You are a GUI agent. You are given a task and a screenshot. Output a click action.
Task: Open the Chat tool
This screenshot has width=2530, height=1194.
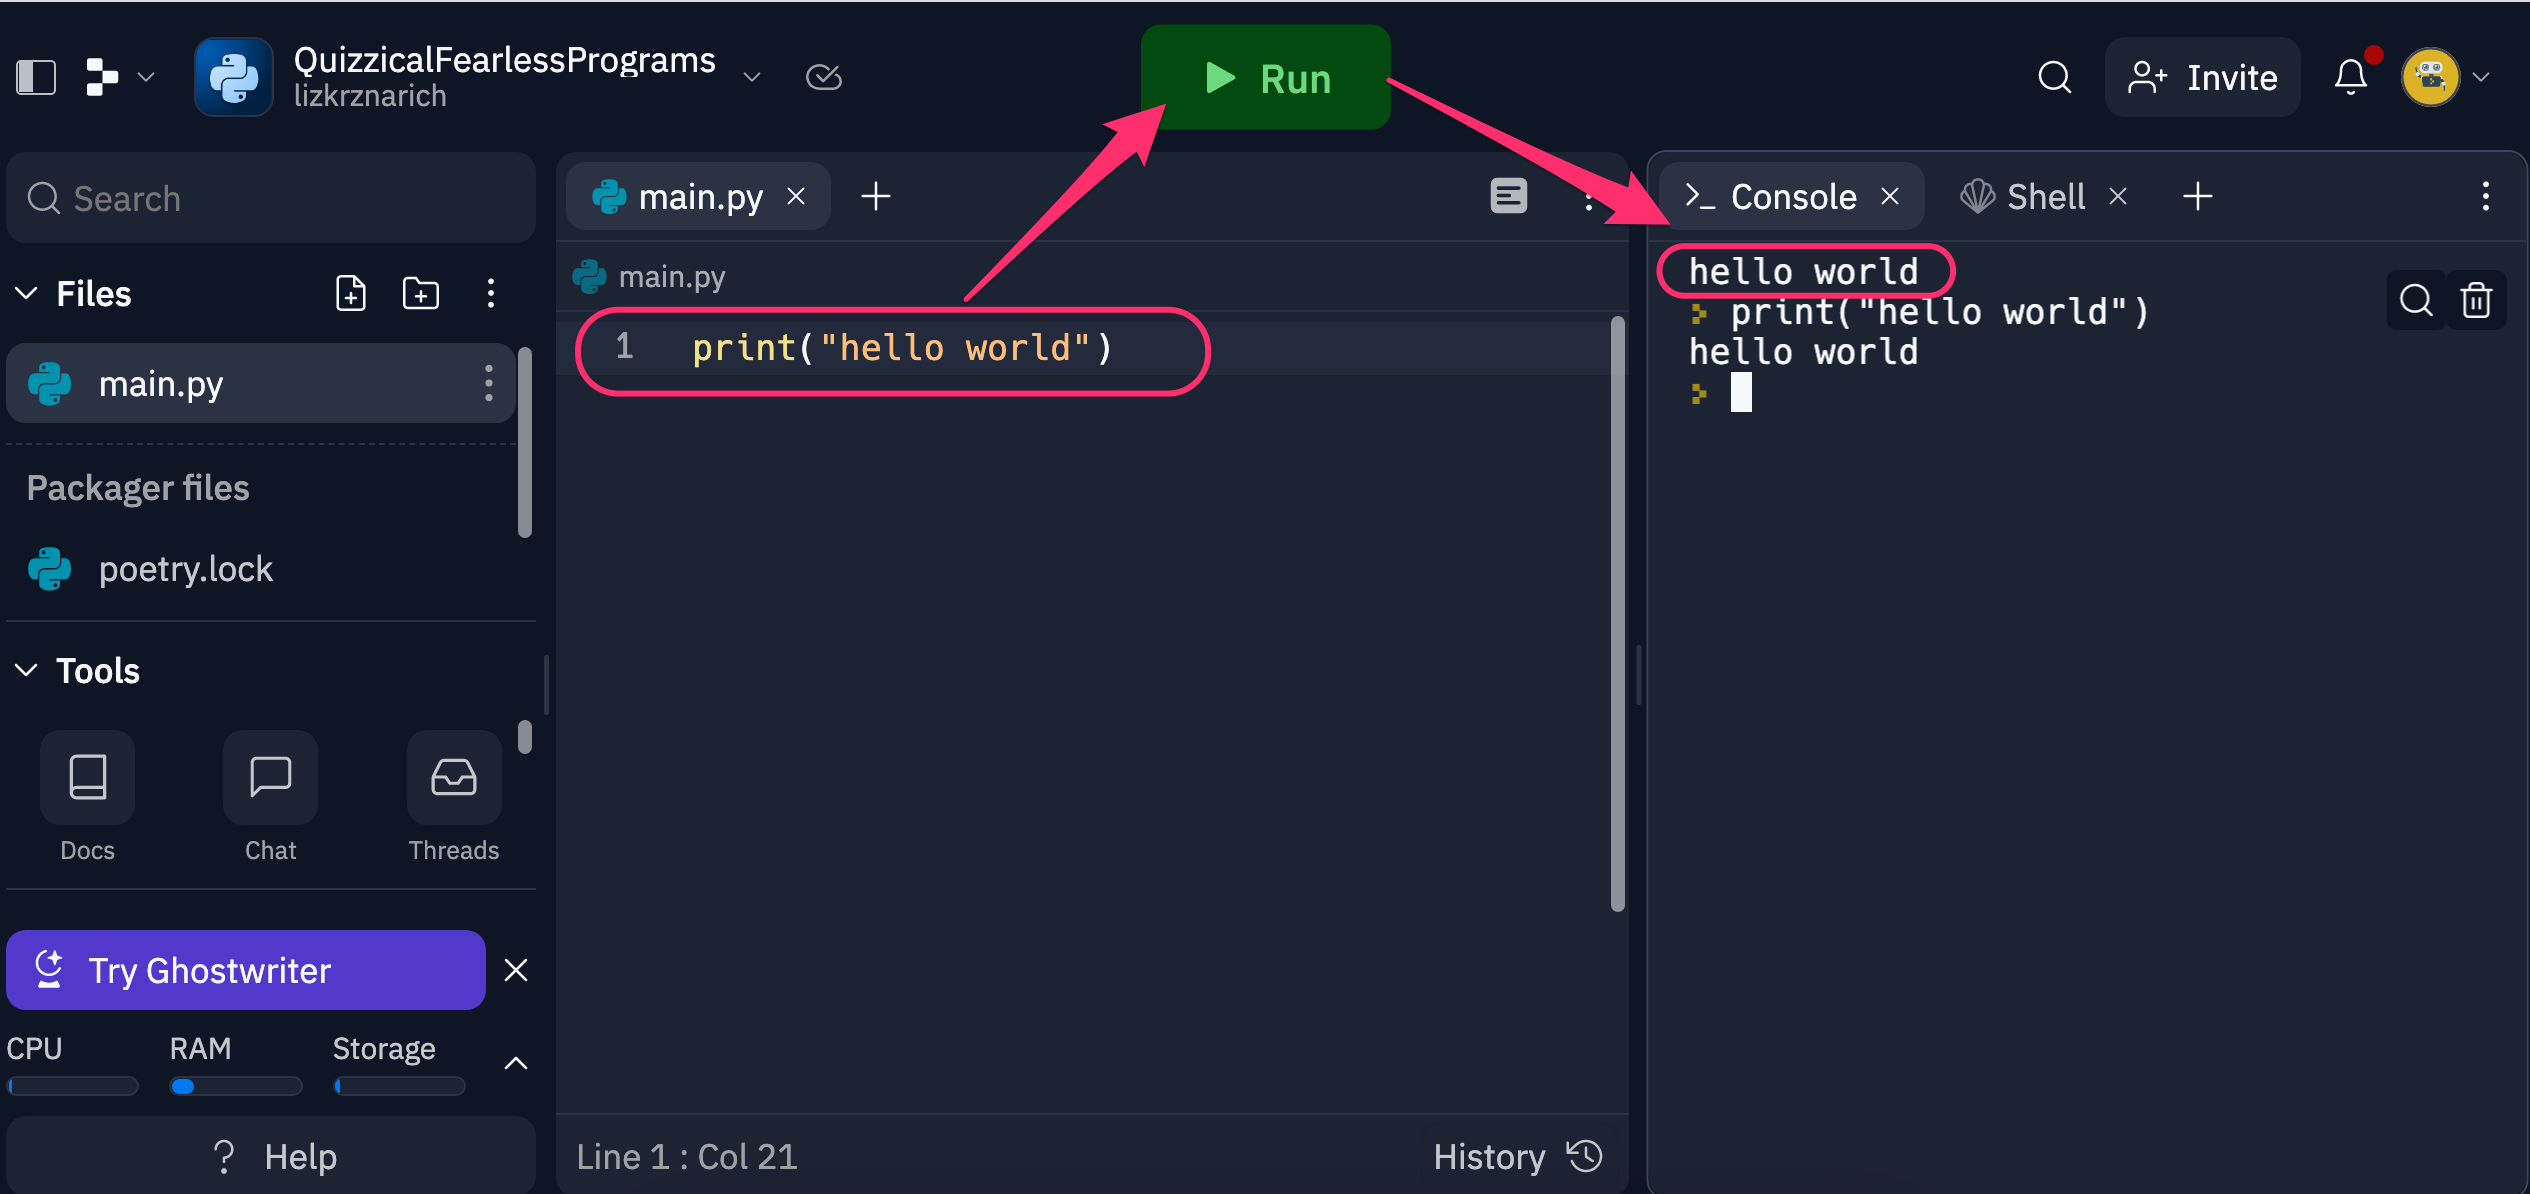pos(270,778)
